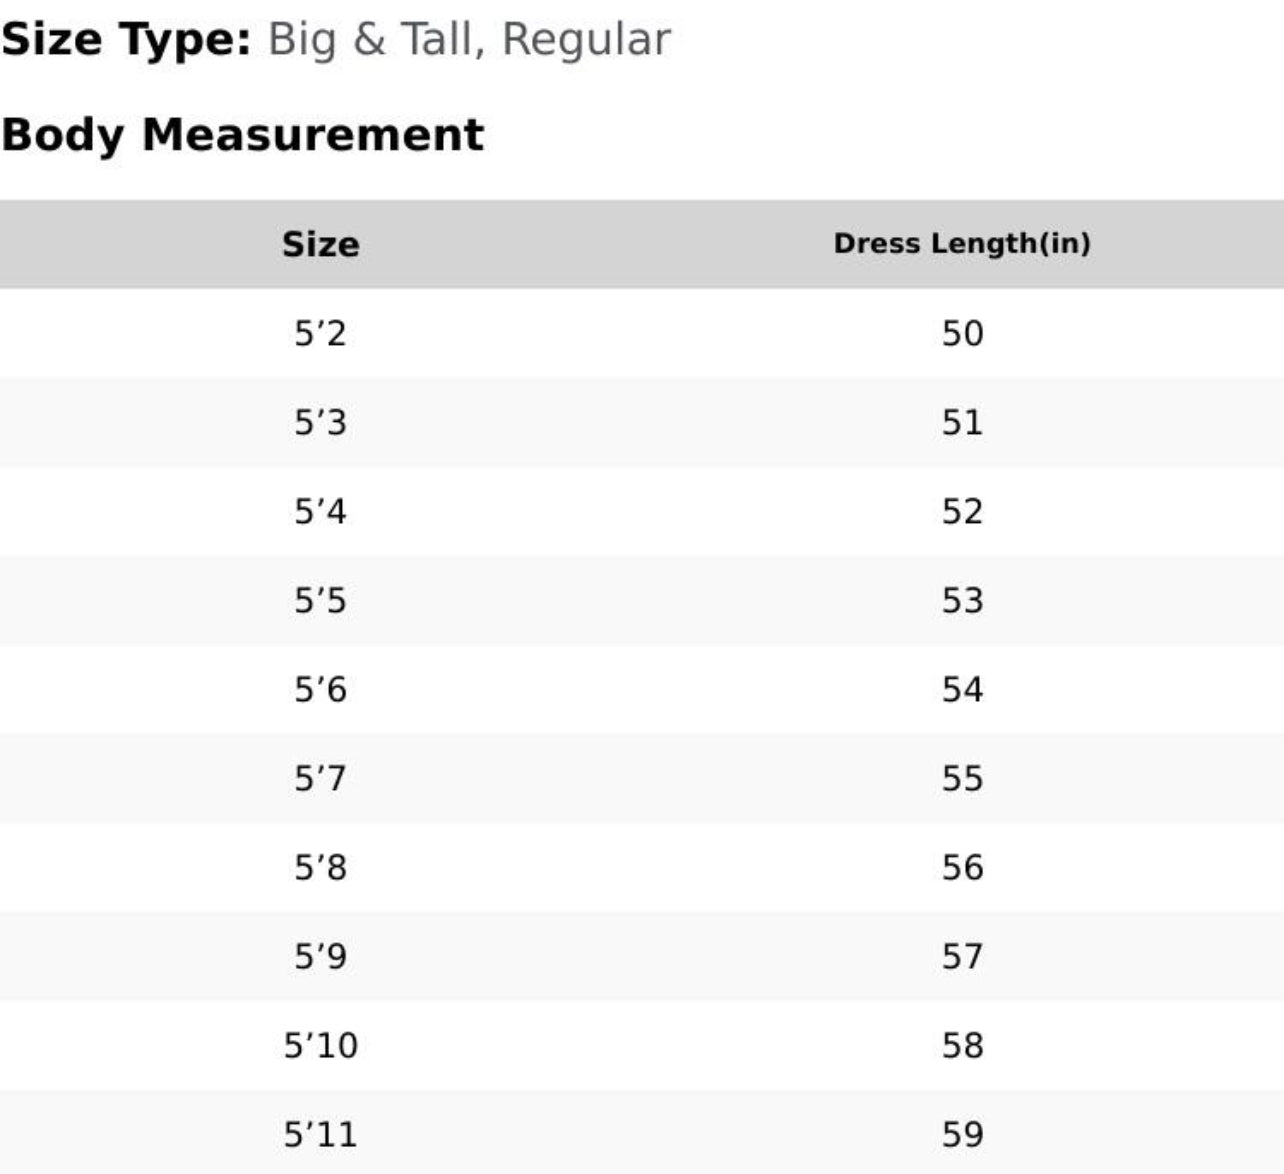Select the 5'8 size cell

[320, 867]
